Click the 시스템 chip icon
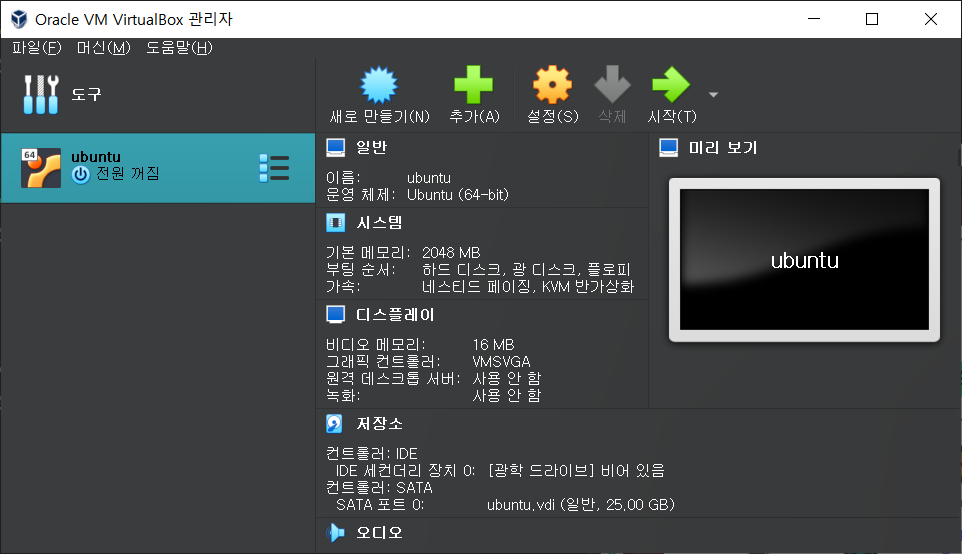The width and height of the screenshot is (962, 554). coord(336,223)
